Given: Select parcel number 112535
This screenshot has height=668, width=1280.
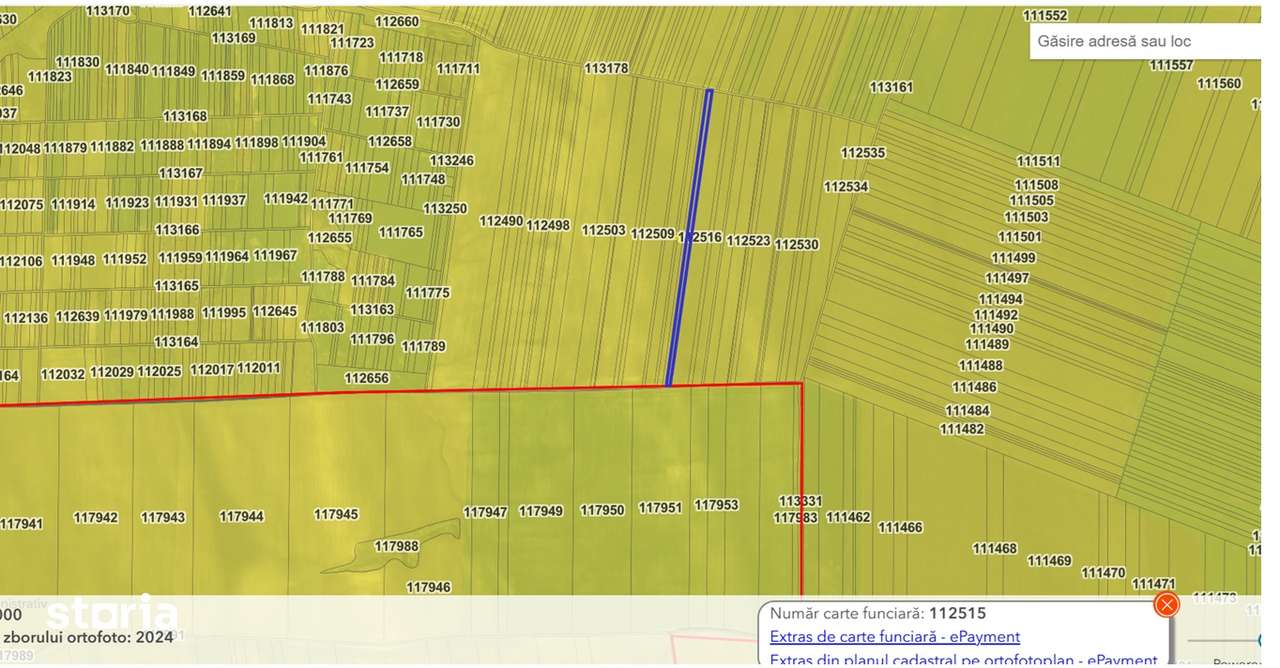Looking at the screenshot, I should (863, 153).
